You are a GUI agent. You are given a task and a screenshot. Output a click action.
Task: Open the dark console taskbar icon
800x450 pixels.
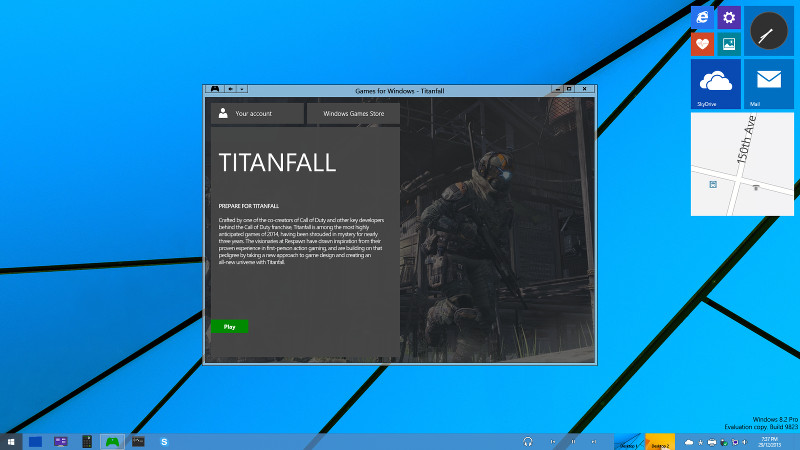pyautogui.click(x=138, y=442)
